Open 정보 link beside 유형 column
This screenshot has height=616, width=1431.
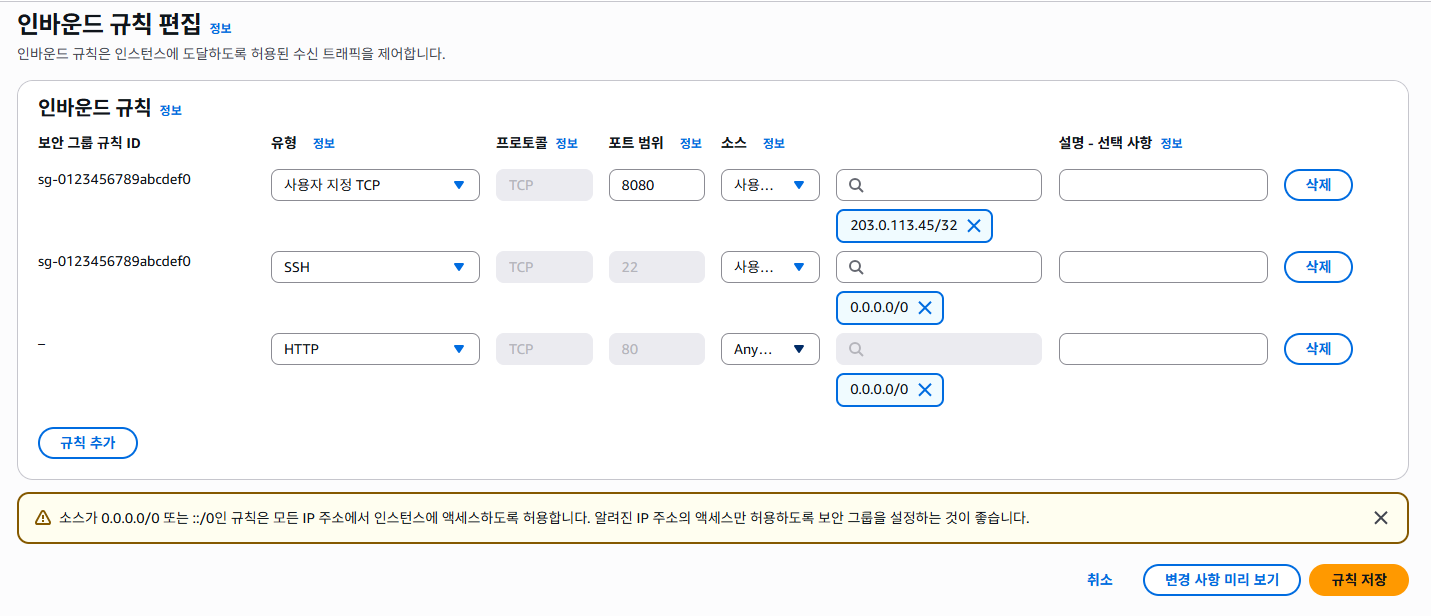coord(324,144)
